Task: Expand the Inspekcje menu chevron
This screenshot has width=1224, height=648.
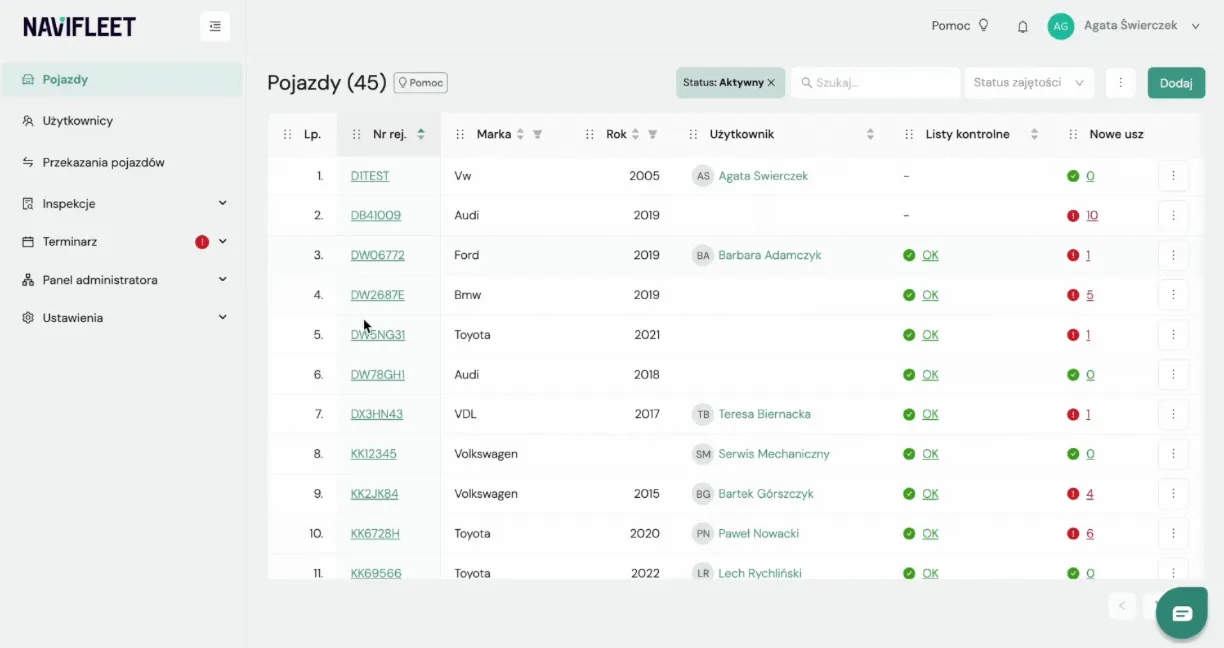Action: (222, 203)
